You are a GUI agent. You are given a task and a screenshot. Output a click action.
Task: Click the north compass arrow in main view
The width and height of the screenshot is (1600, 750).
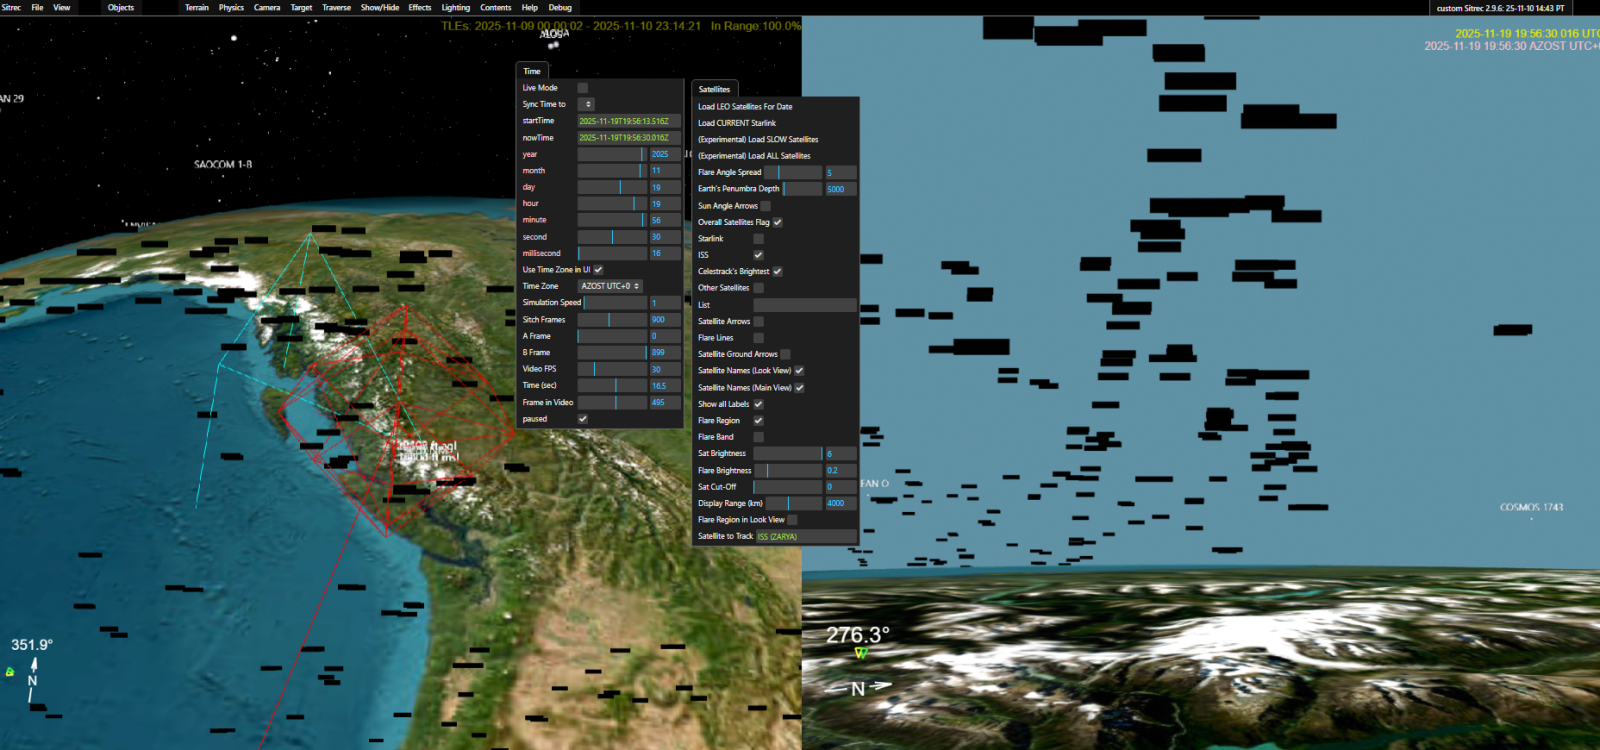coord(33,665)
